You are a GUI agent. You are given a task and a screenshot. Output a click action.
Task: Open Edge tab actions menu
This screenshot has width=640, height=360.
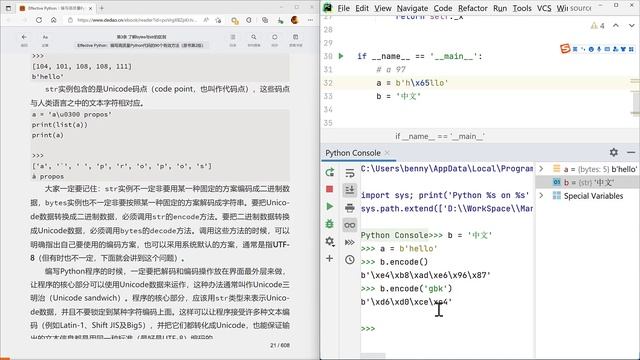click(x=8, y=8)
